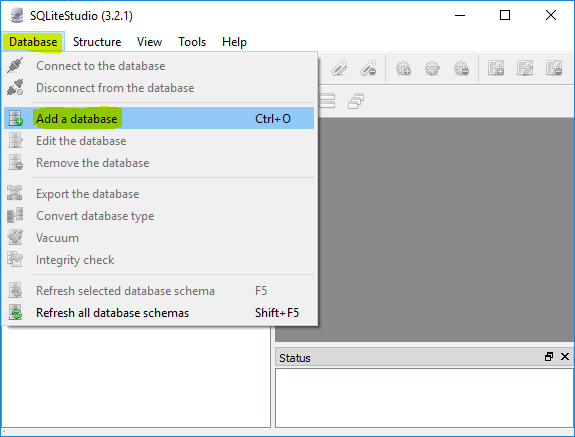The height and width of the screenshot is (437, 575).
Task: Select Edit the database entry
Action: pyautogui.click(x=159, y=141)
